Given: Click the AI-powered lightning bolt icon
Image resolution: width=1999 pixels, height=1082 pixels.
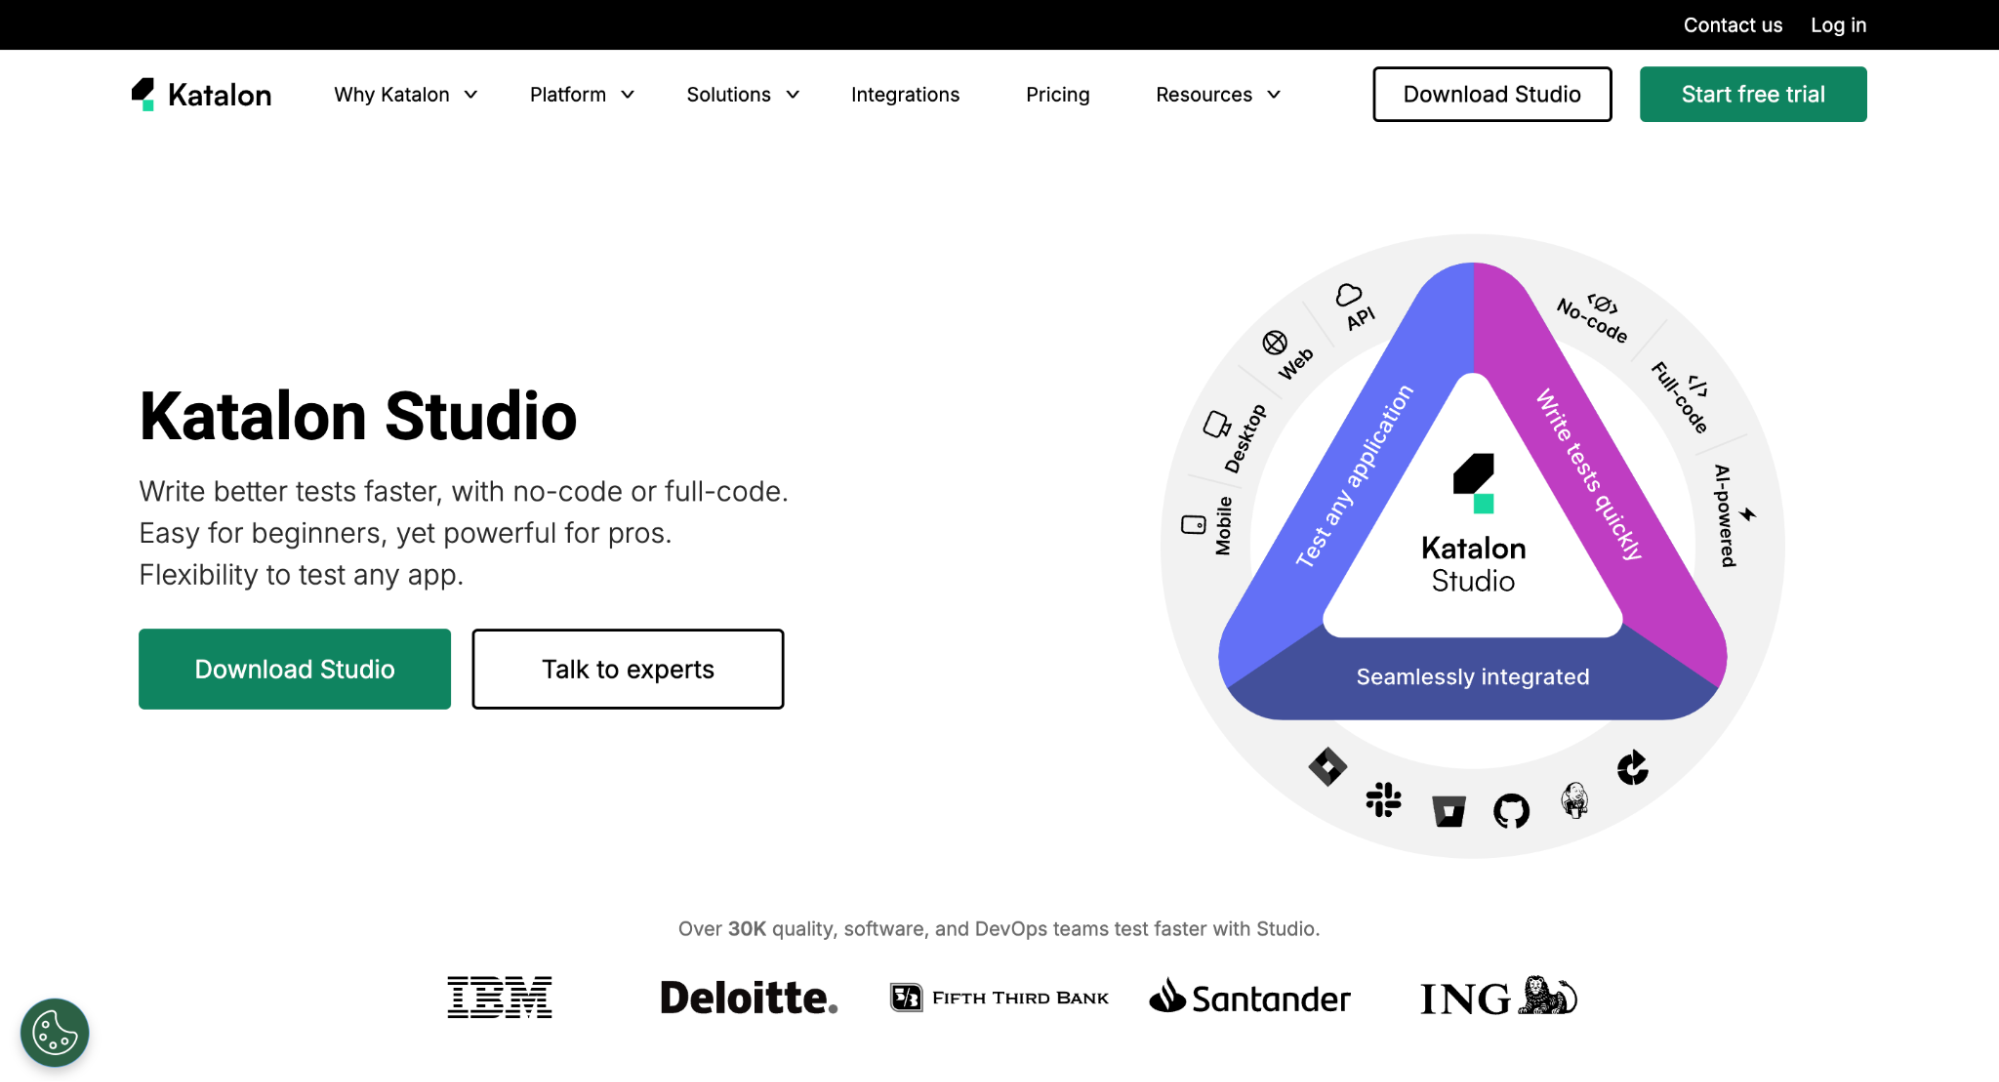Looking at the screenshot, I should (x=1747, y=514).
